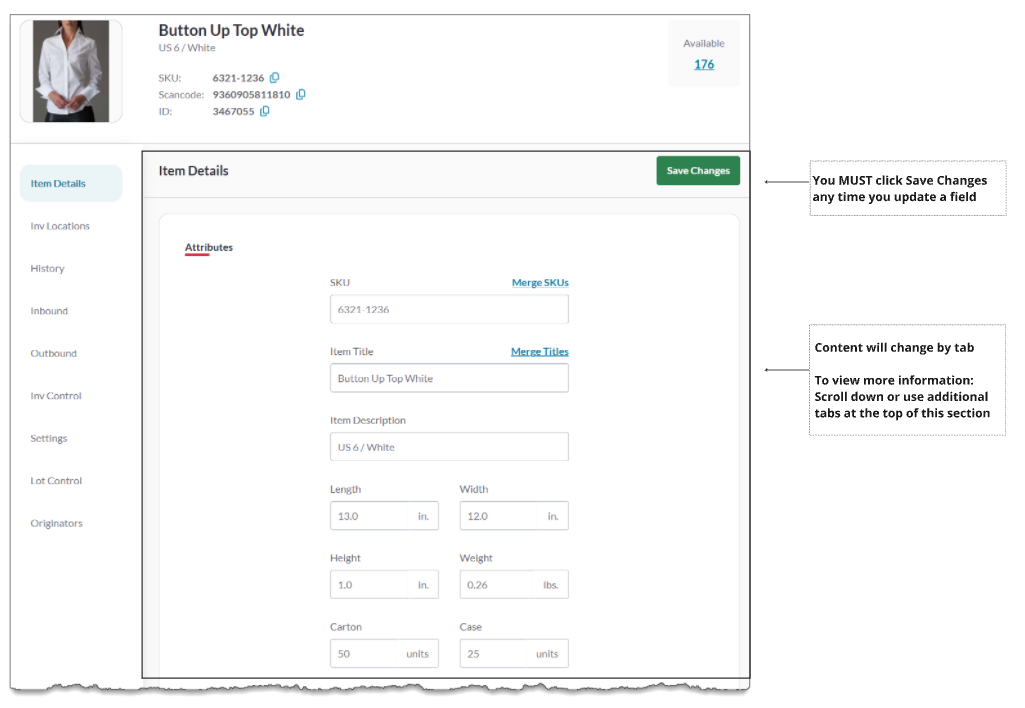Viewport: 1025px width, 708px height.
Task: Focus the Item Description input field
Action: pyautogui.click(x=448, y=447)
